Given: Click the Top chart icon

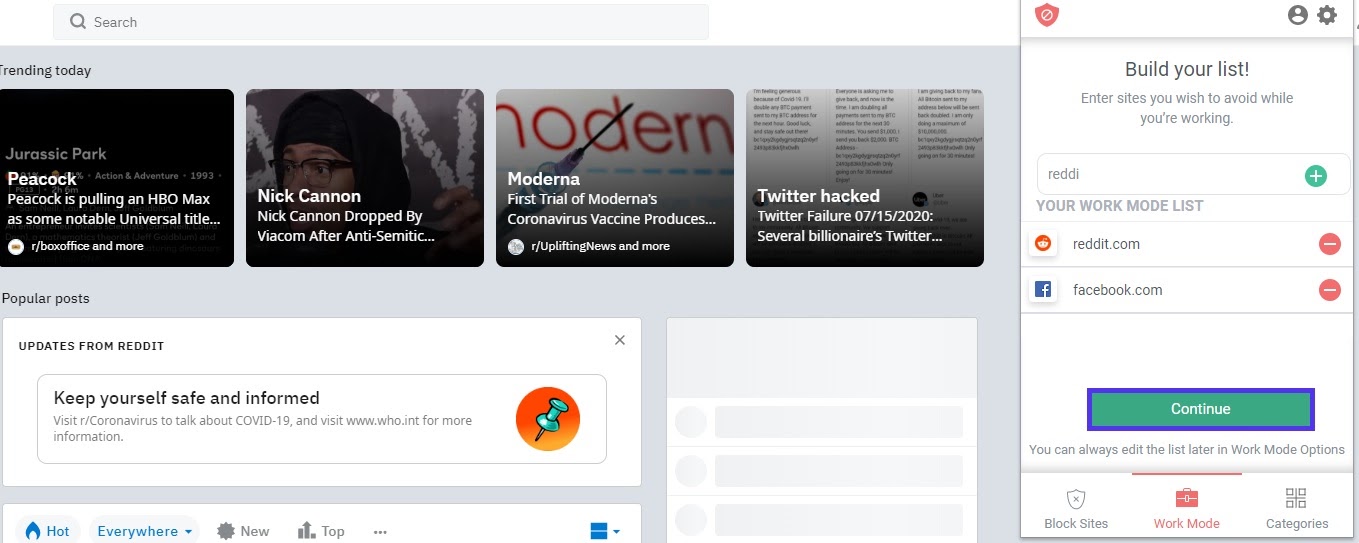Looking at the screenshot, I should click(x=307, y=531).
